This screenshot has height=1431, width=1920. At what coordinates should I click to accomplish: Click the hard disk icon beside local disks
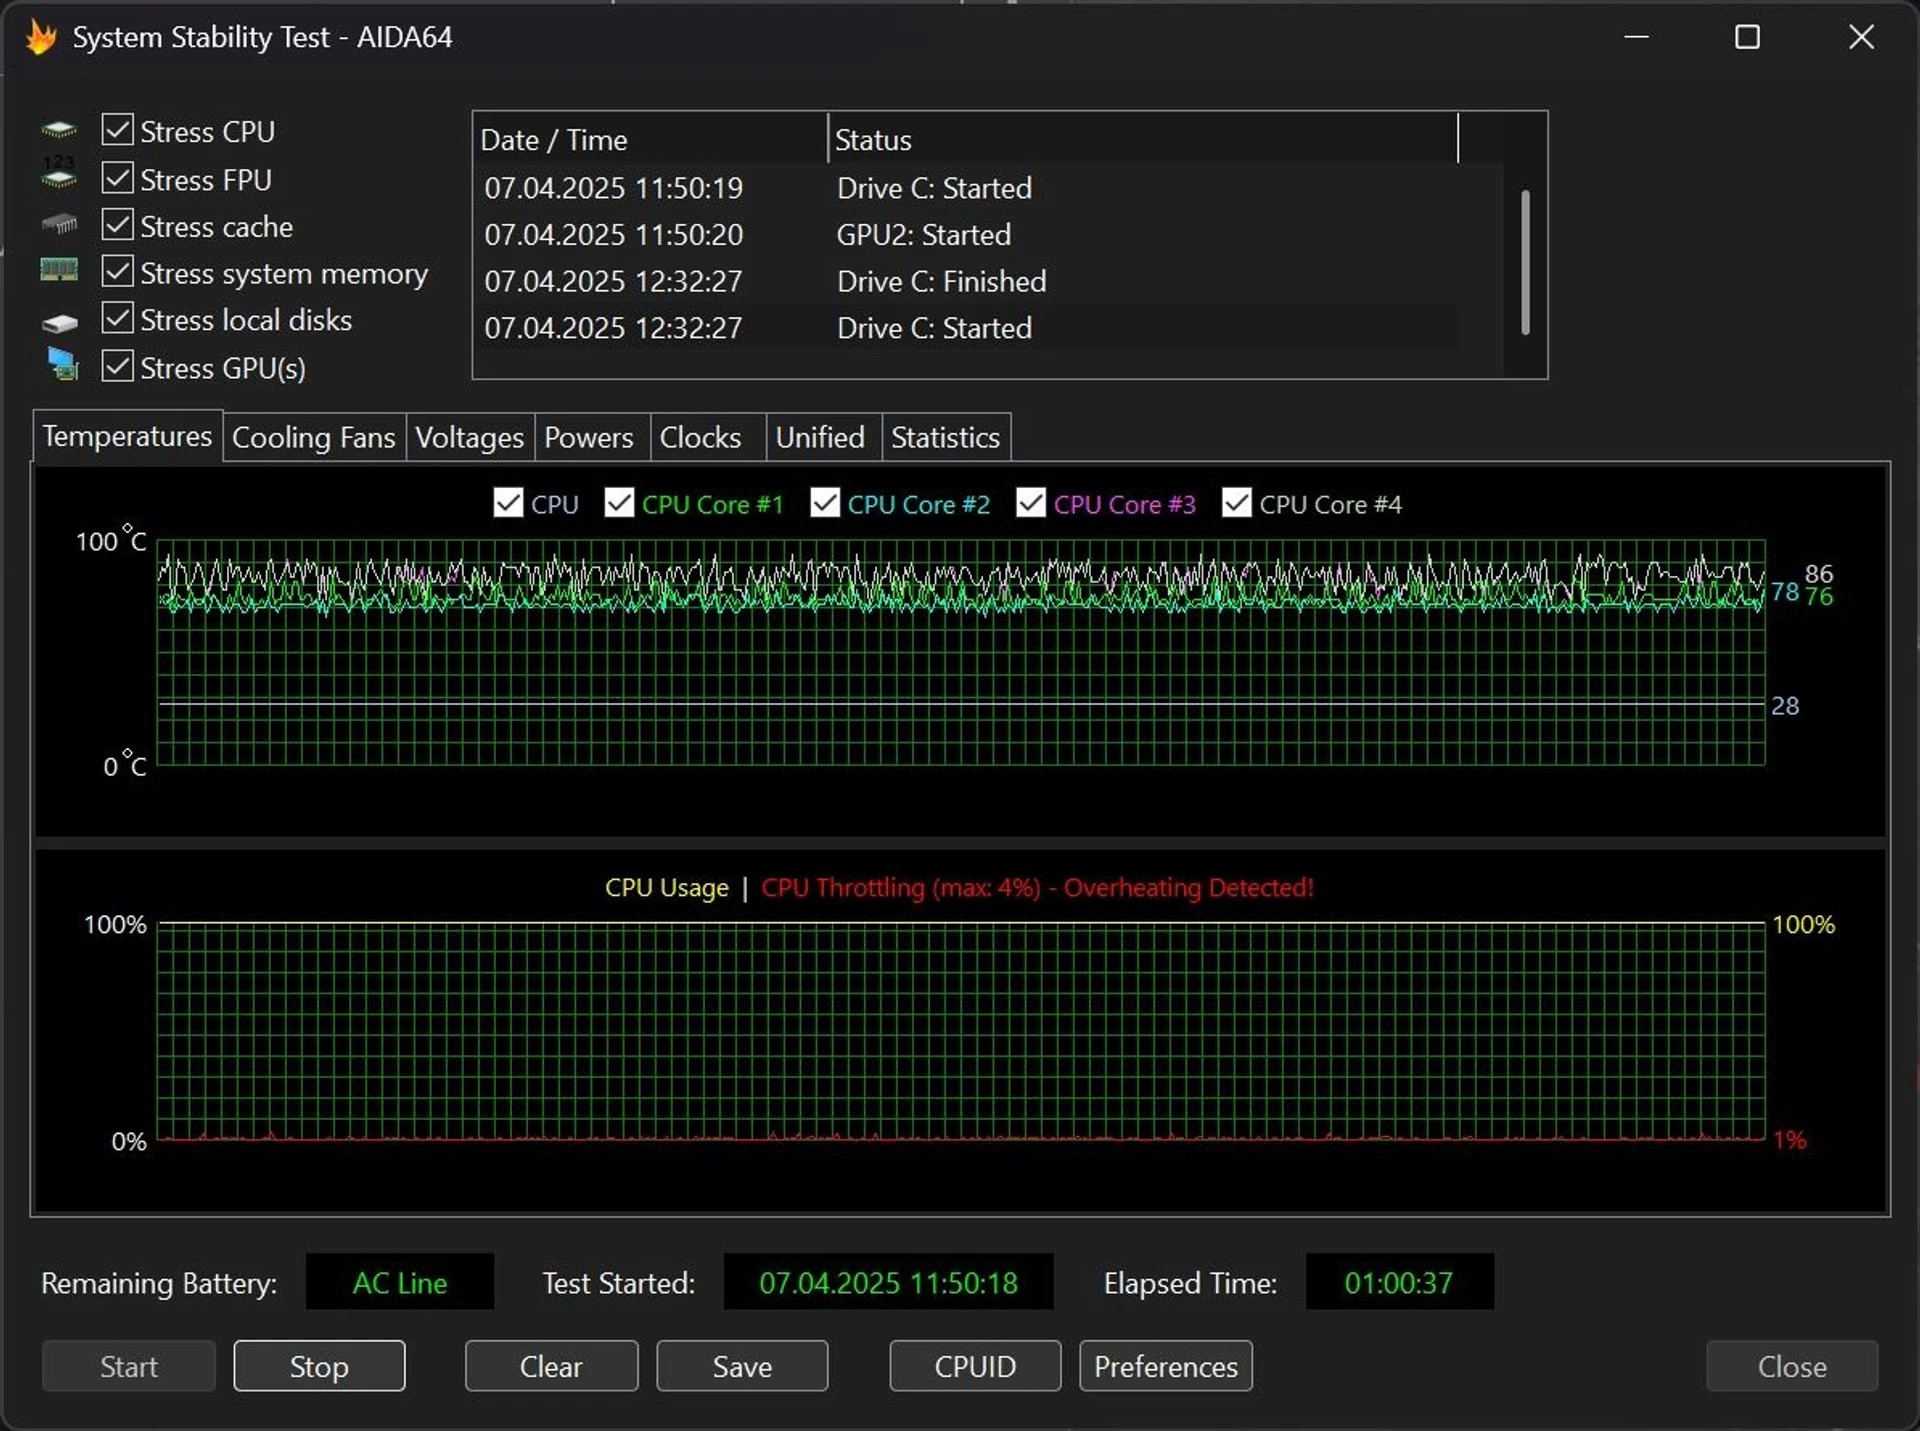pyautogui.click(x=59, y=322)
